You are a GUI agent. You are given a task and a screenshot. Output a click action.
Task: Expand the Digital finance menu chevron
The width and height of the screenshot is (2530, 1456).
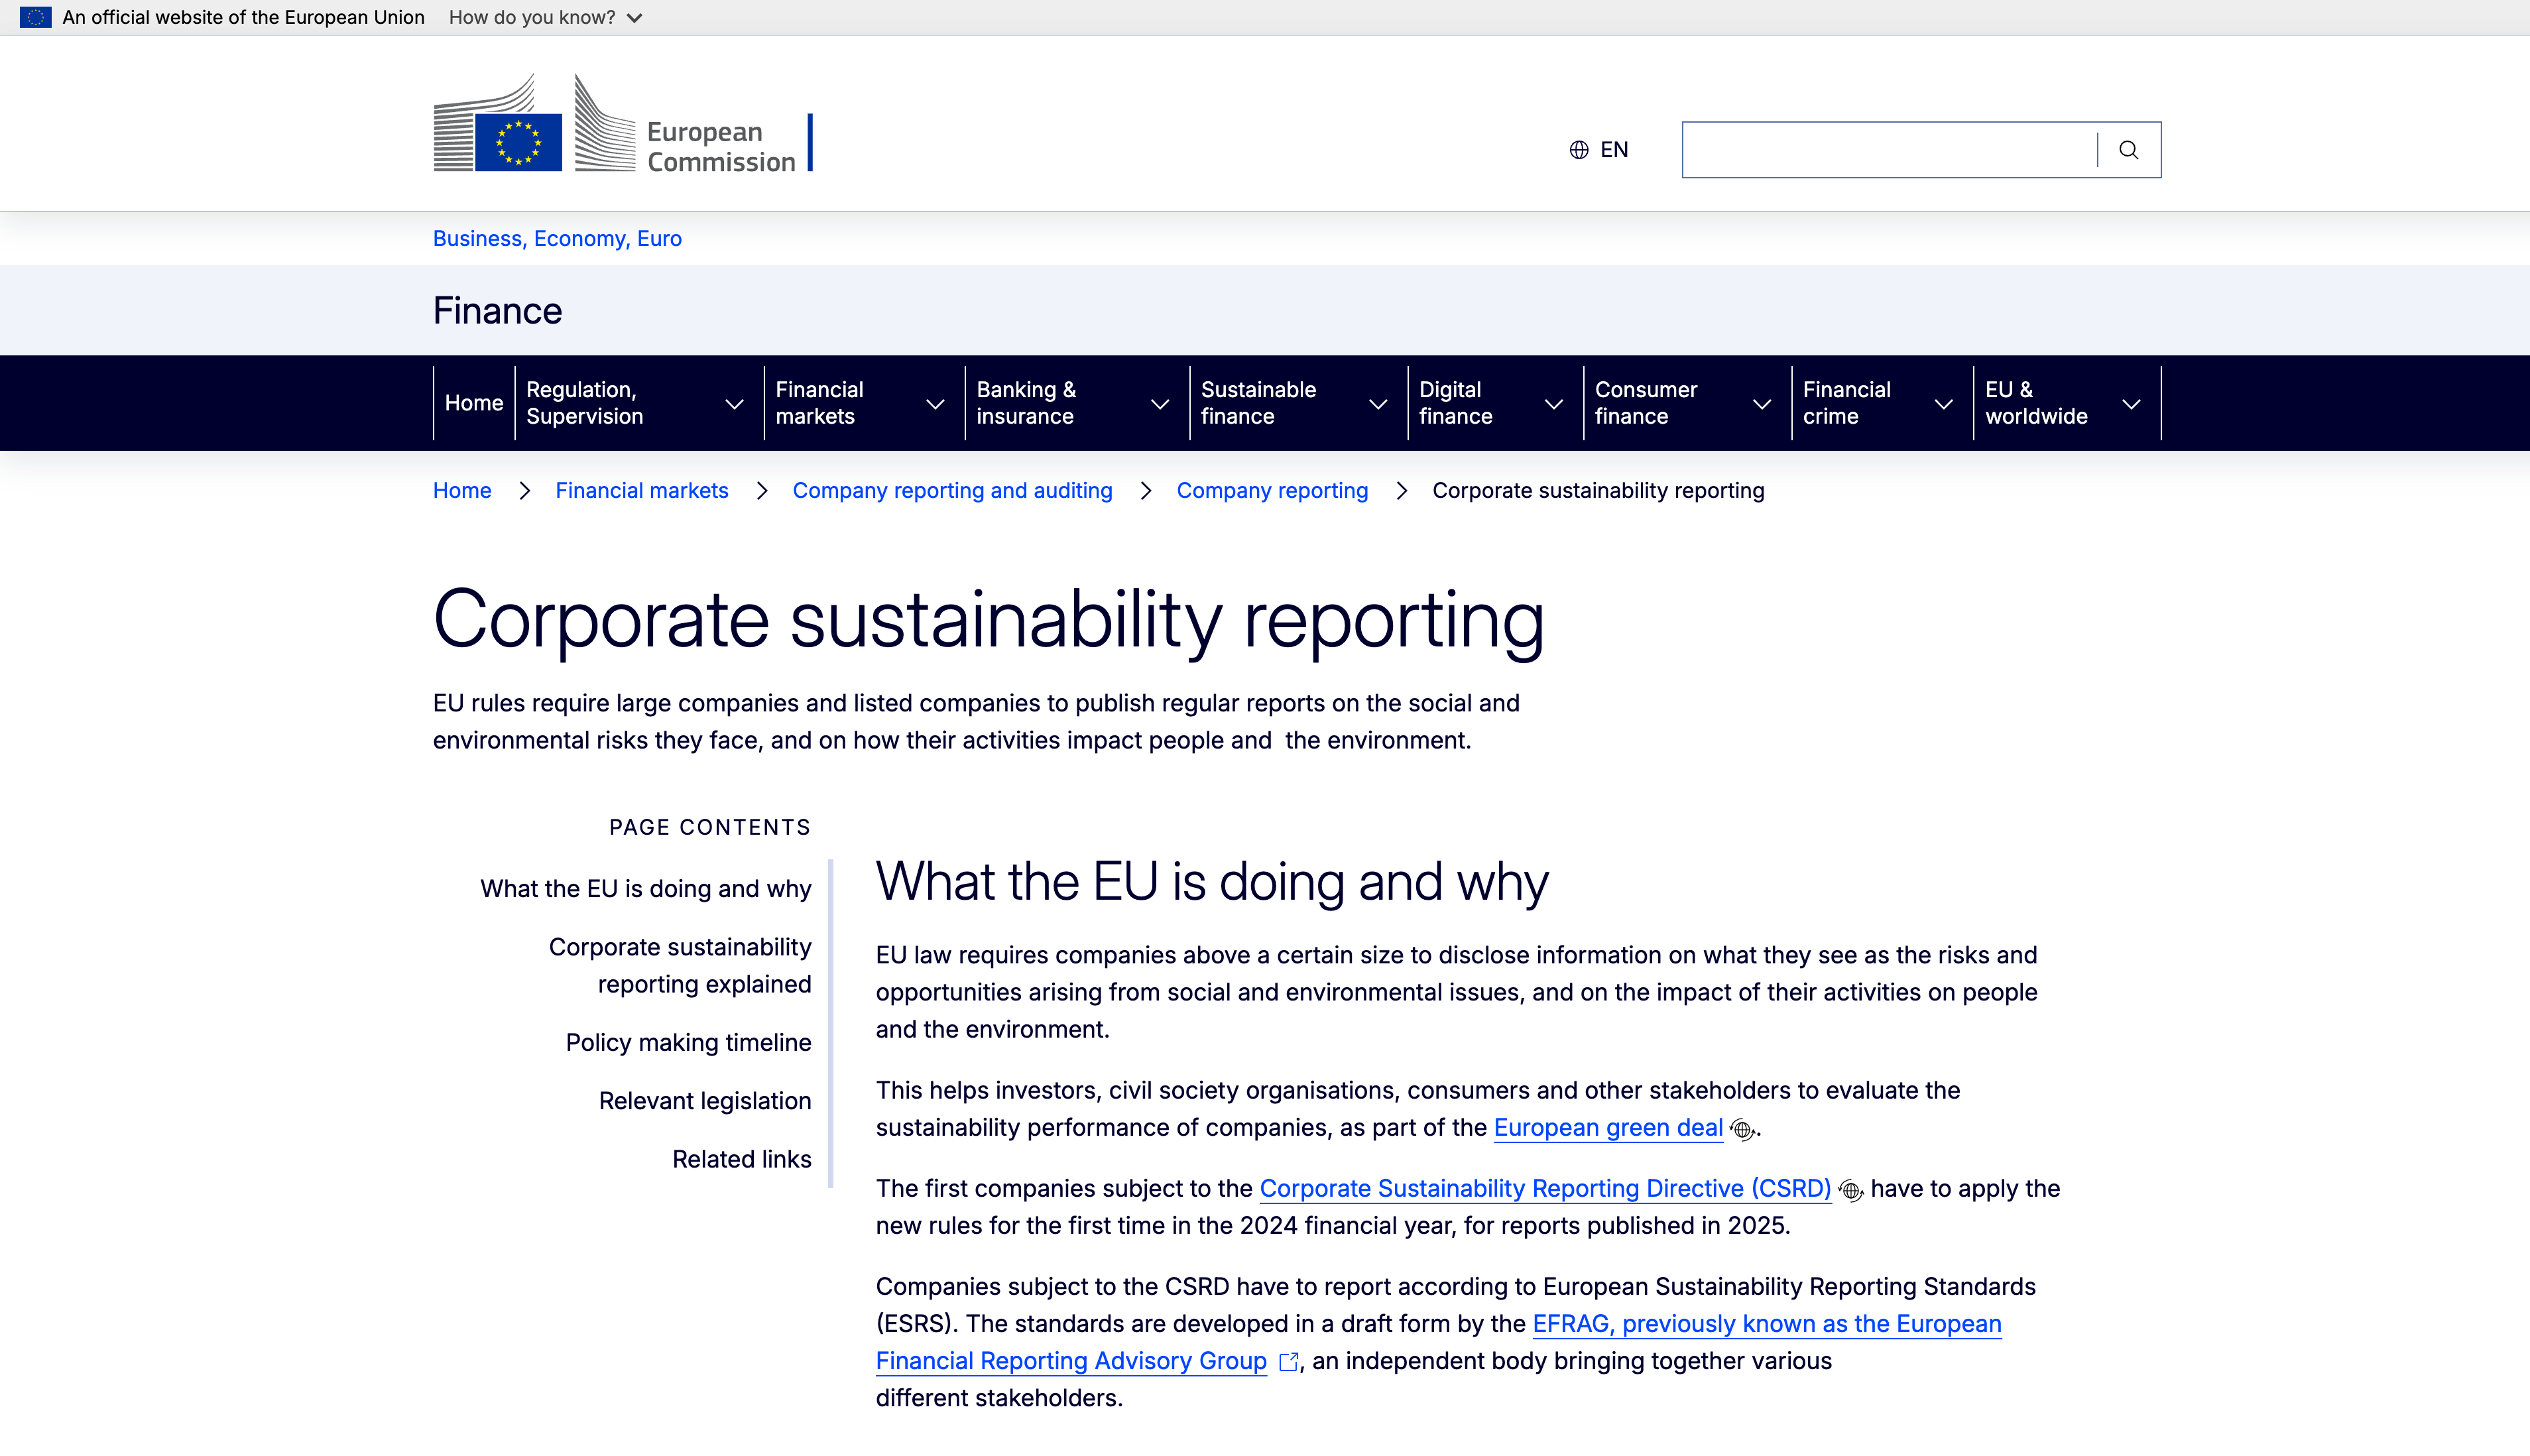tap(1553, 404)
